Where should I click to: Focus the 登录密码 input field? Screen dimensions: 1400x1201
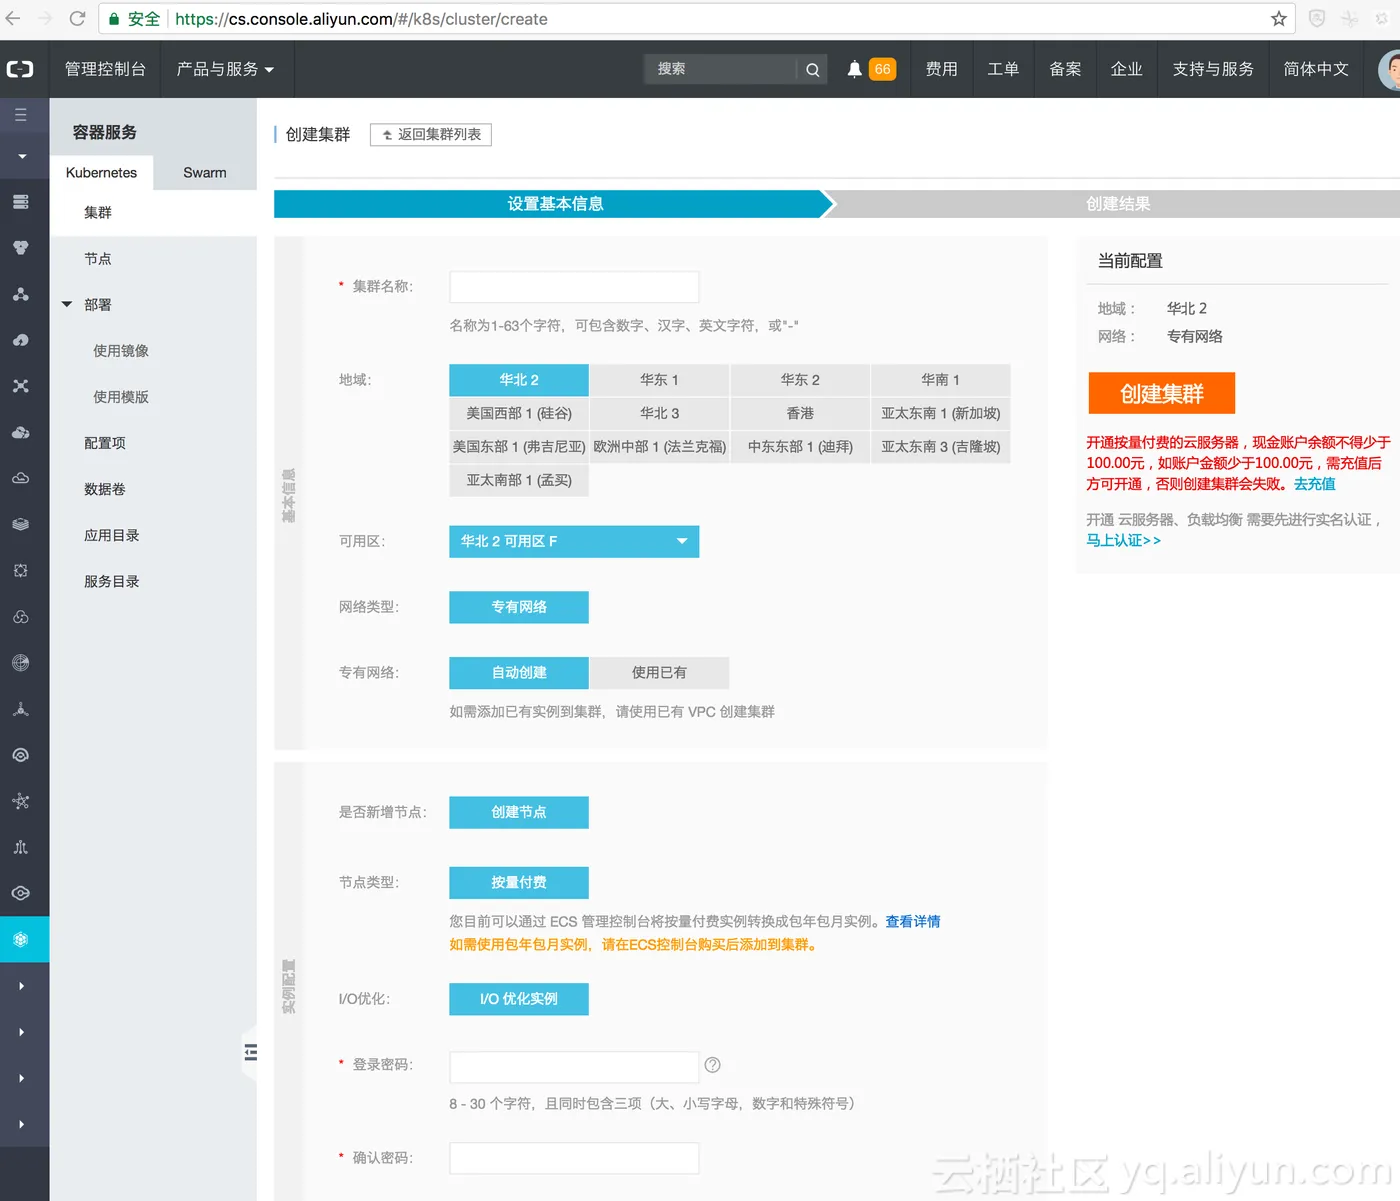click(574, 1067)
